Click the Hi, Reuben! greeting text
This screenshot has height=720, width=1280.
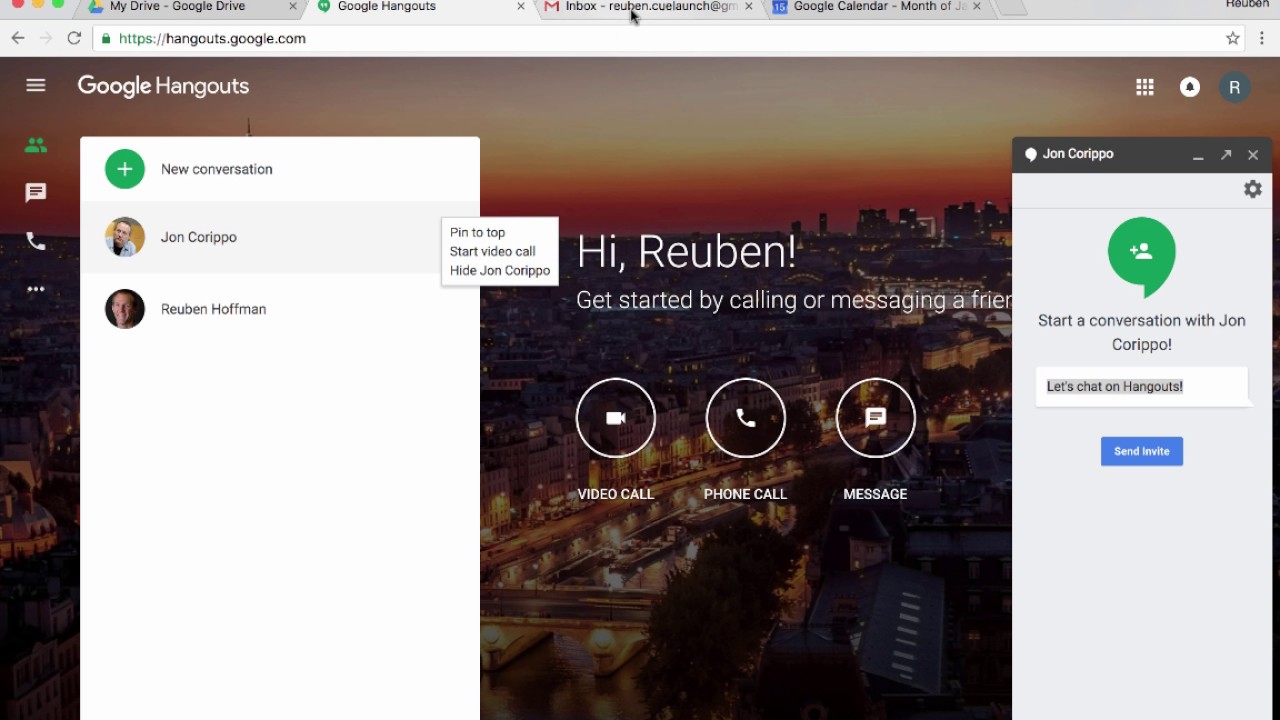coord(686,252)
